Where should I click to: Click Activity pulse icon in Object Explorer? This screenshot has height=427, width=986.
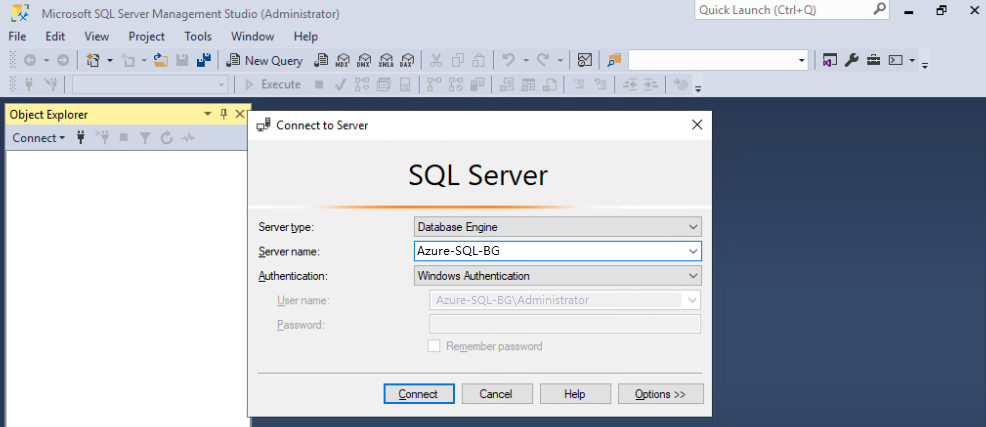click(x=188, y=138)
